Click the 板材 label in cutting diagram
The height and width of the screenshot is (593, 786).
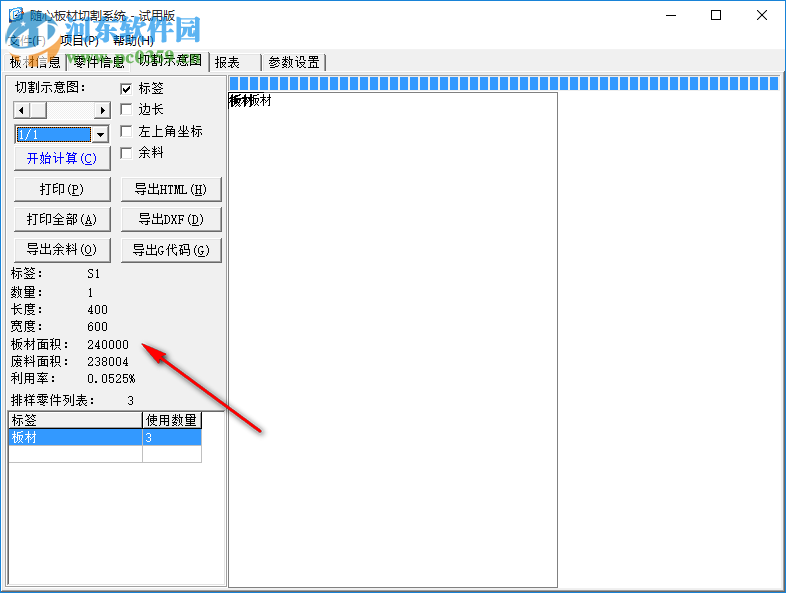click(x=250, y=101)
